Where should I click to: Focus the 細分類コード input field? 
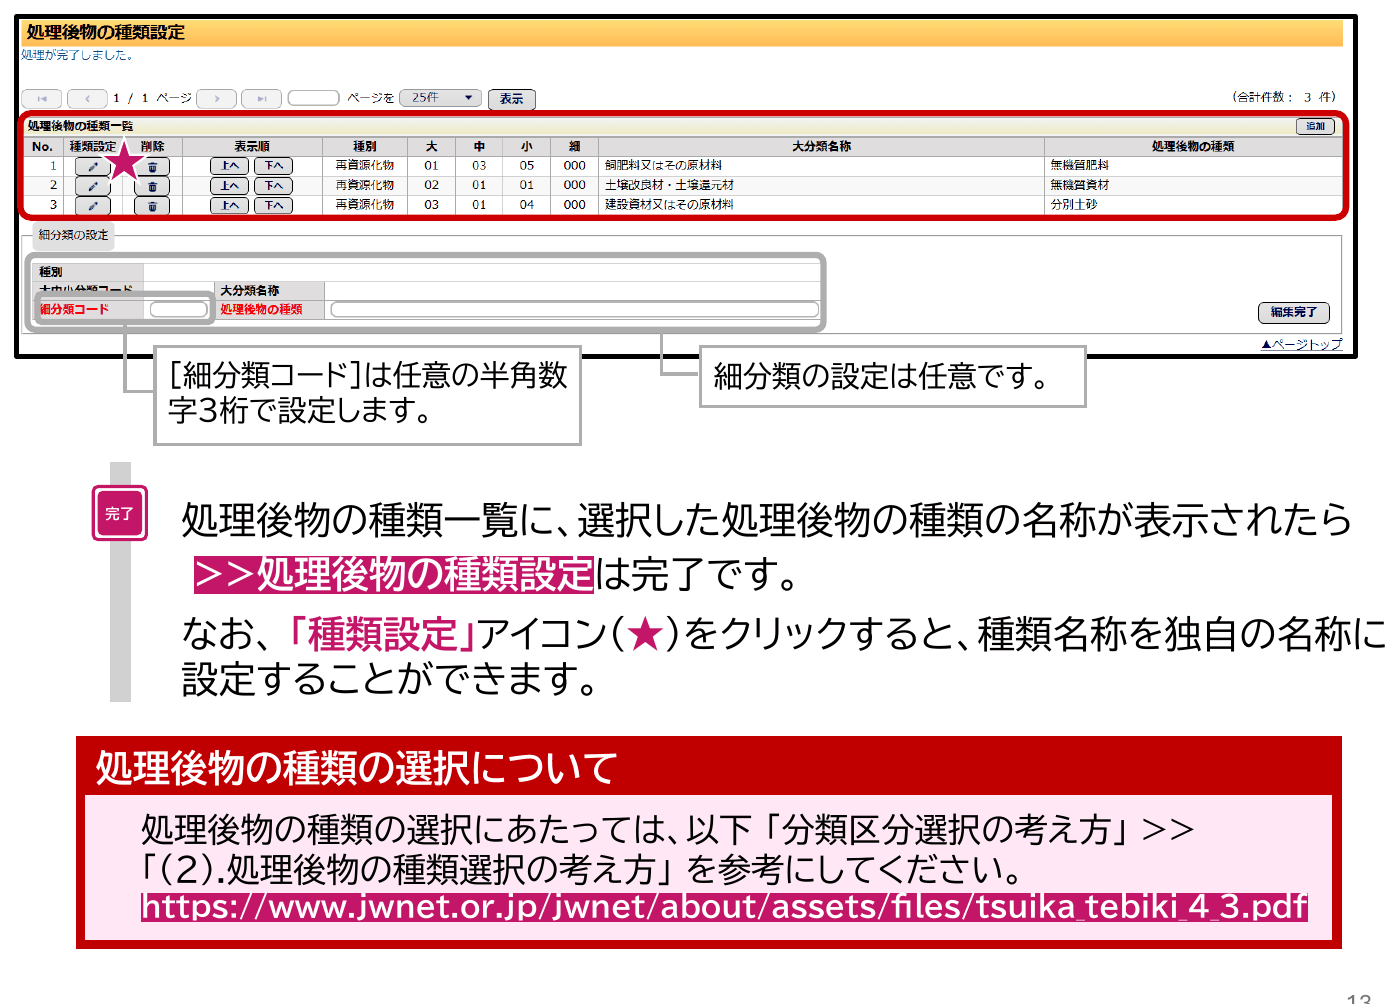point(178,310)
